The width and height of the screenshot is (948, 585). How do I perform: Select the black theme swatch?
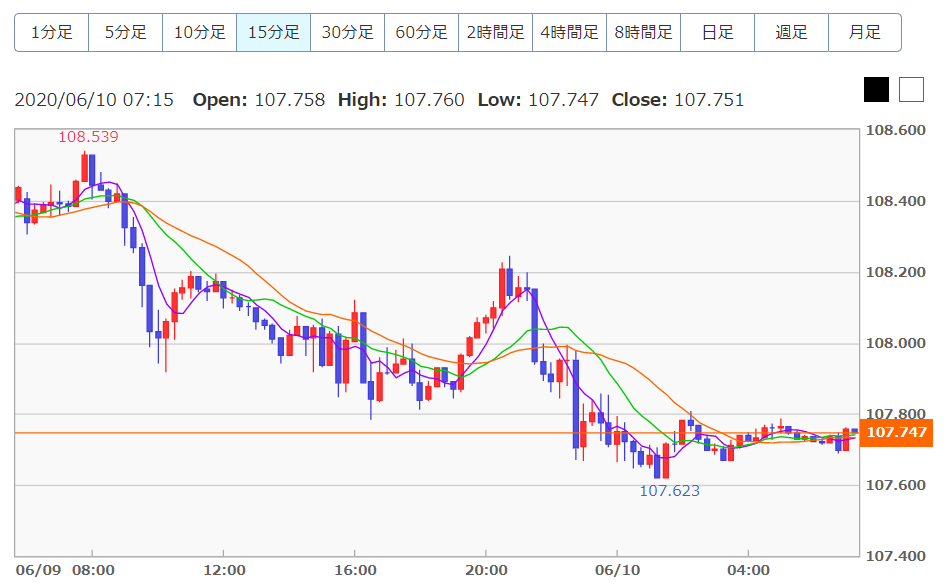pos(877,89)
